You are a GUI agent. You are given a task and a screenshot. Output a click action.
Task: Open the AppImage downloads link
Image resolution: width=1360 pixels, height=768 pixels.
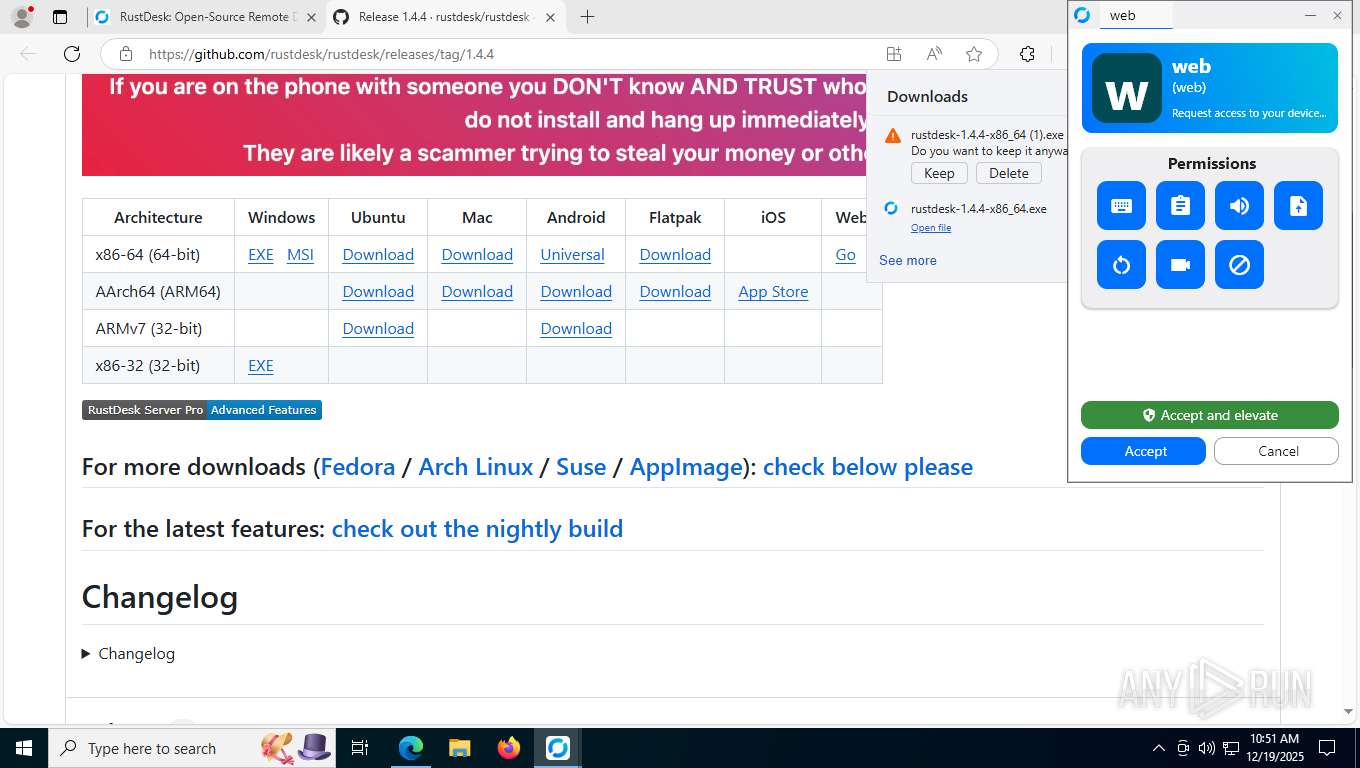coord(686,467)
